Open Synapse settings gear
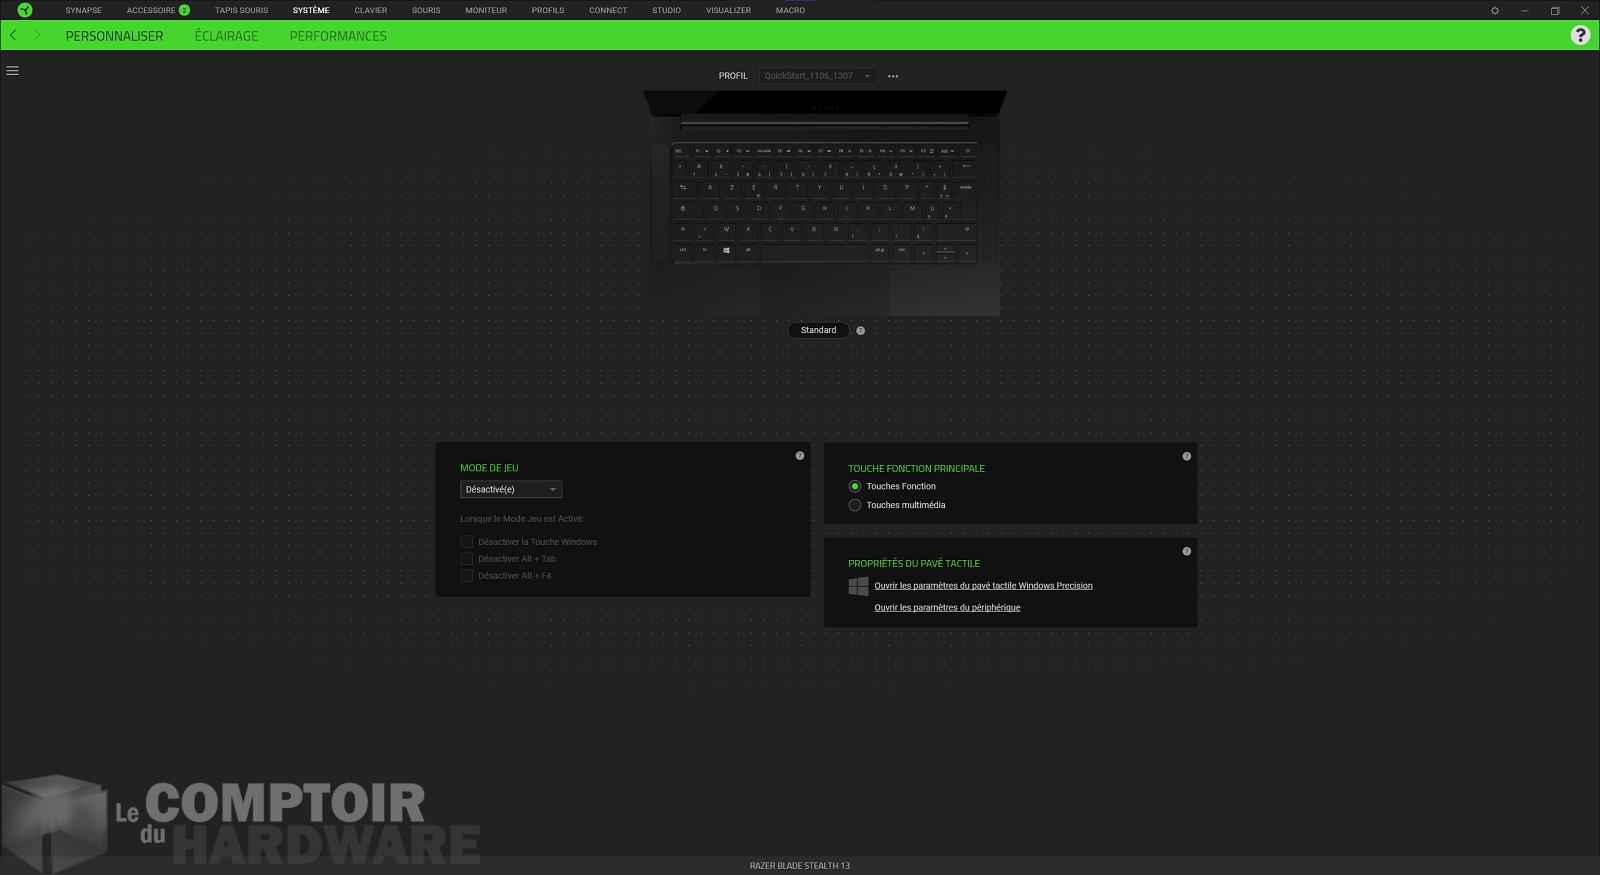This screenshot has height=875, width=1600. [x=1495, y=11]
